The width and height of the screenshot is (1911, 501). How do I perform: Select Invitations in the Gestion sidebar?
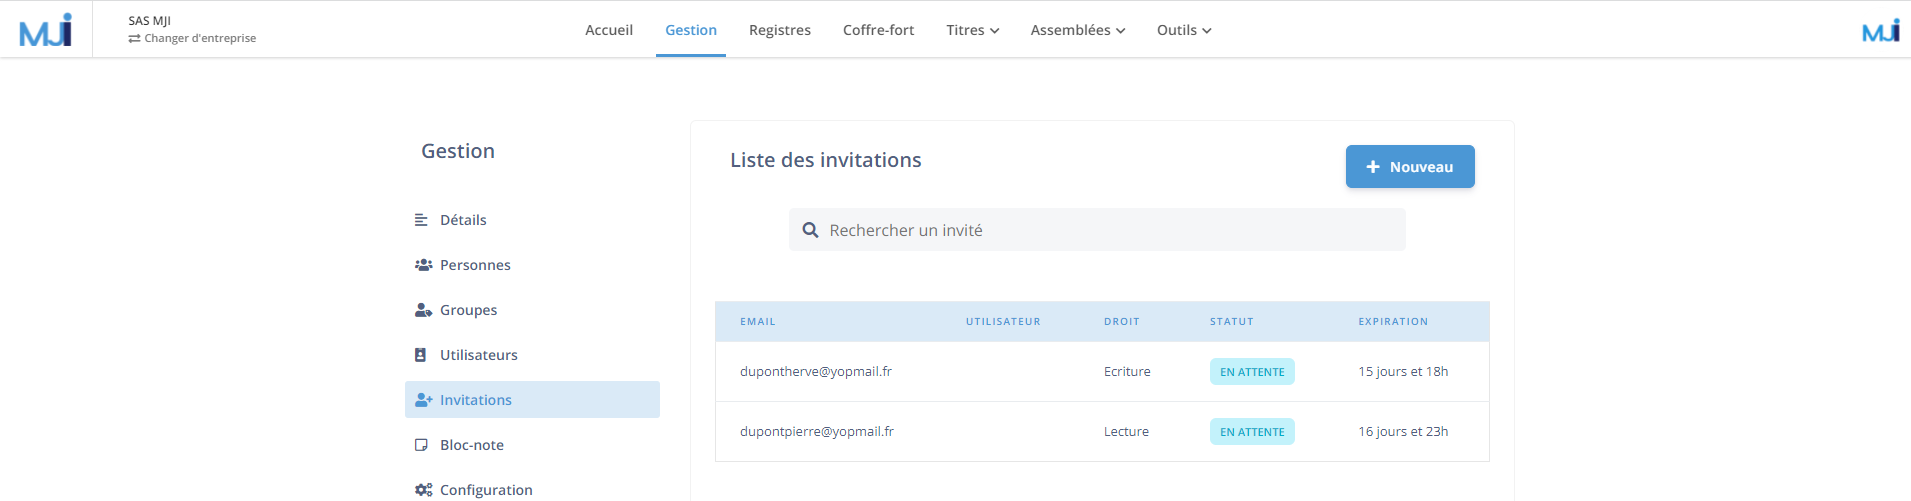[532, 400]
